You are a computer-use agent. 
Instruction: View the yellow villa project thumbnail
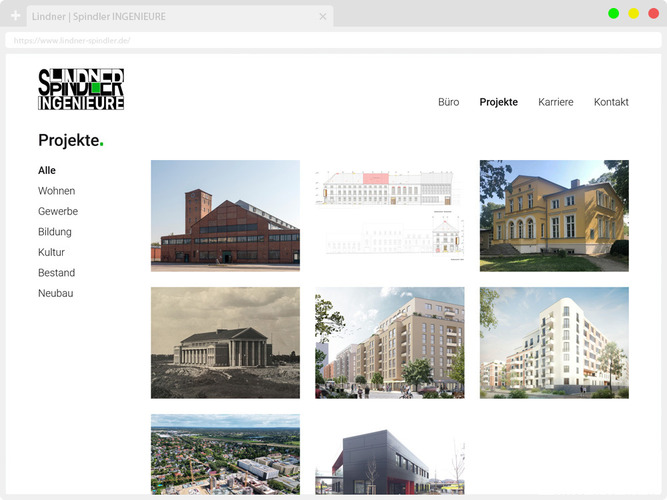(554, 215)
